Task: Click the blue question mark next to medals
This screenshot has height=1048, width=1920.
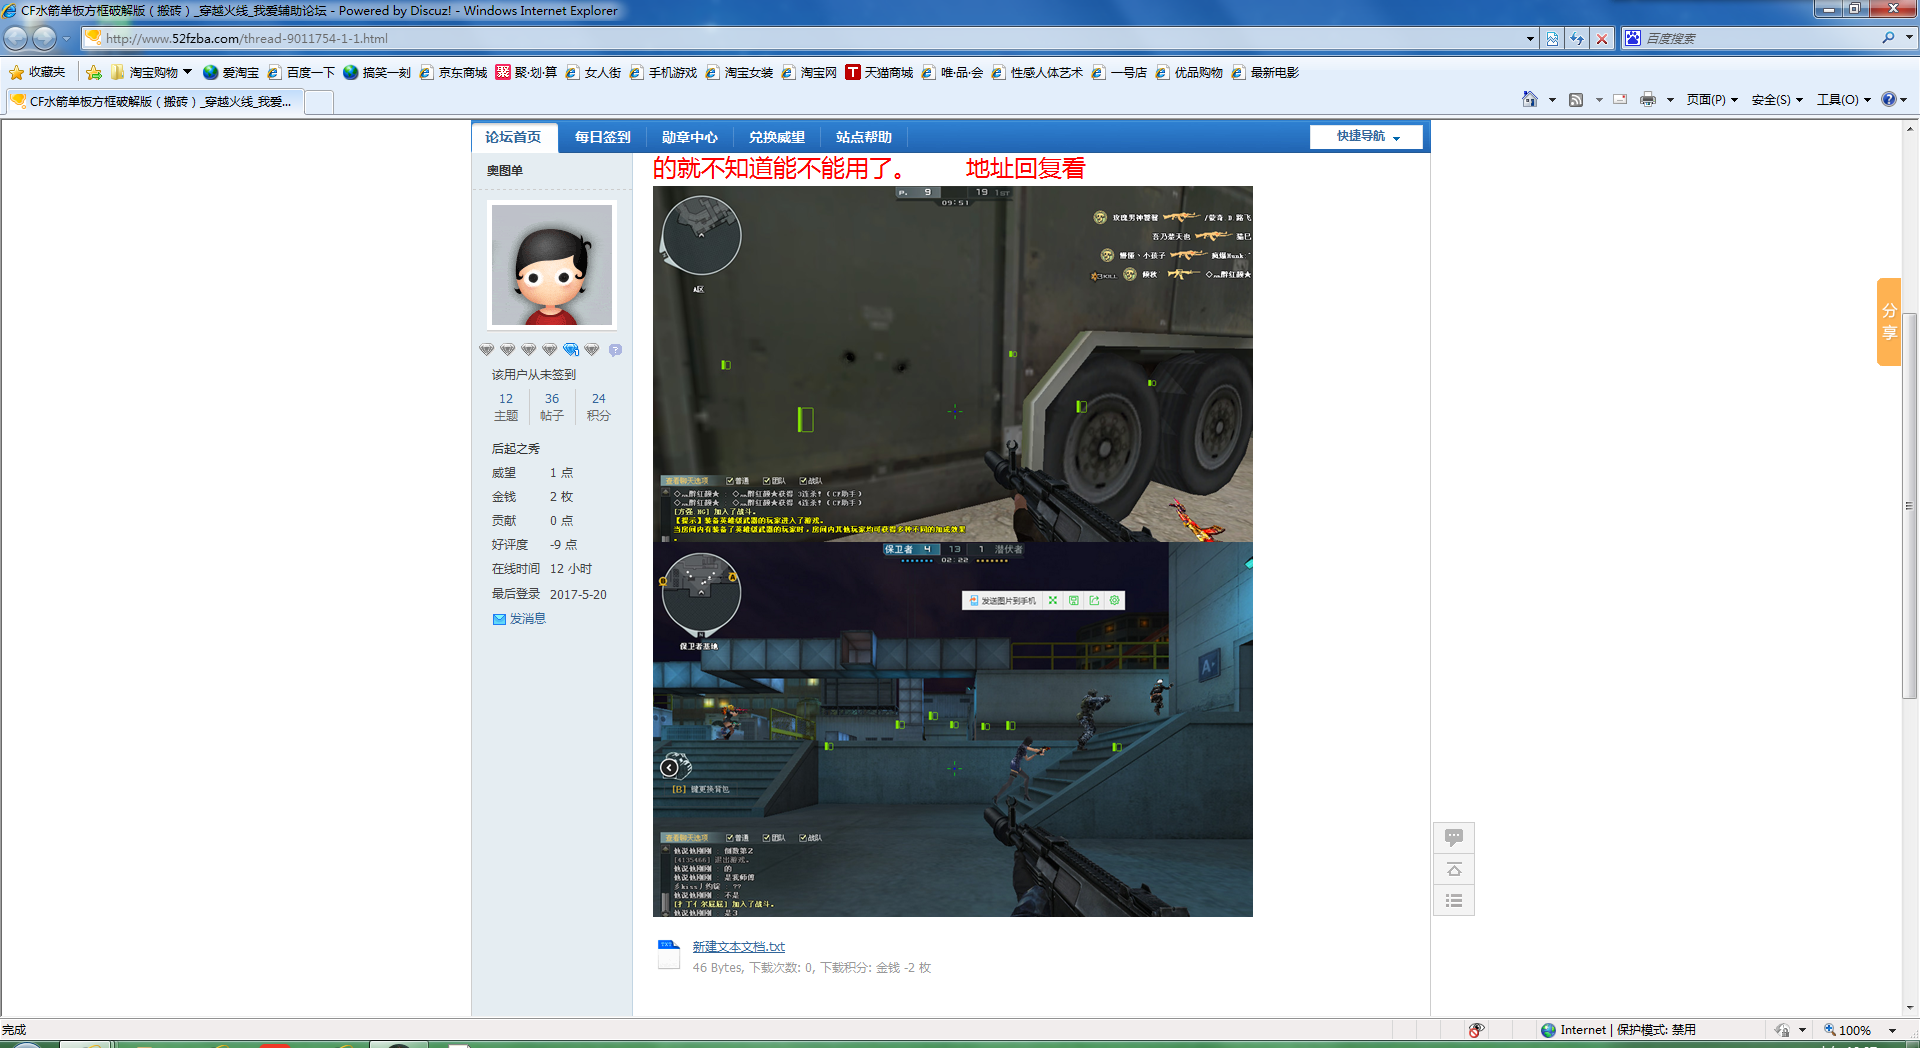Action: [615, 350]
